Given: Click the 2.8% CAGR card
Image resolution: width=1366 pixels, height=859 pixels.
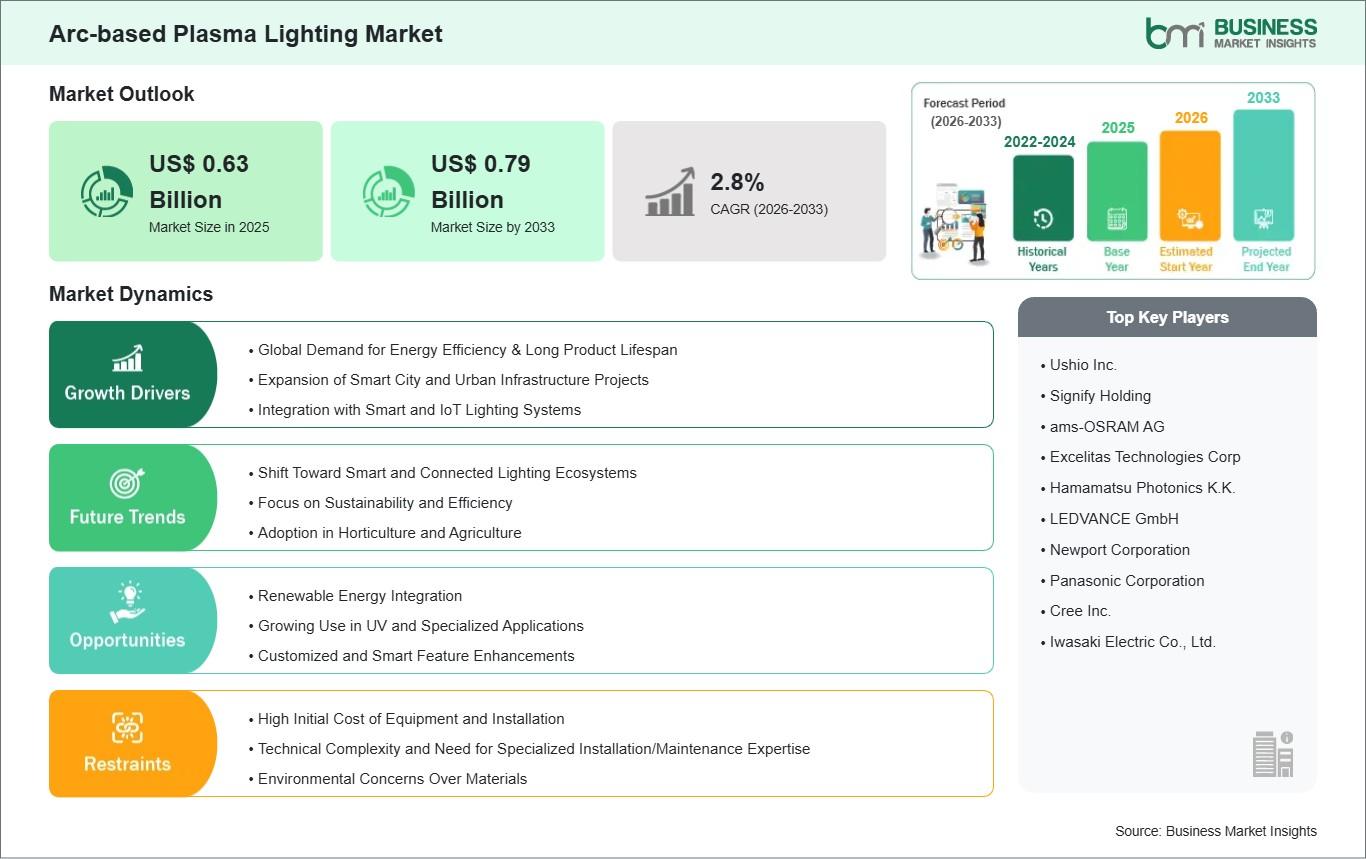Looking at the screenshot, I should 749,192.
